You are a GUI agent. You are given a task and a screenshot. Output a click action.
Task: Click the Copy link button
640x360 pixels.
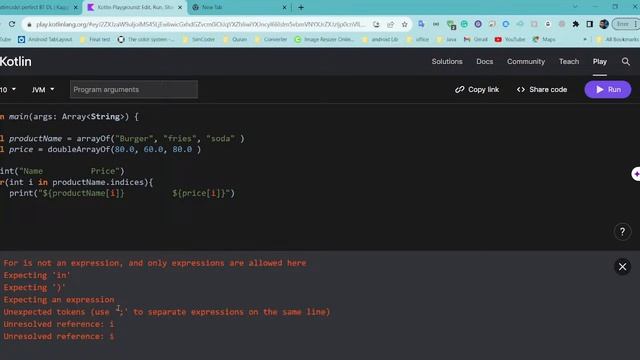477,89
